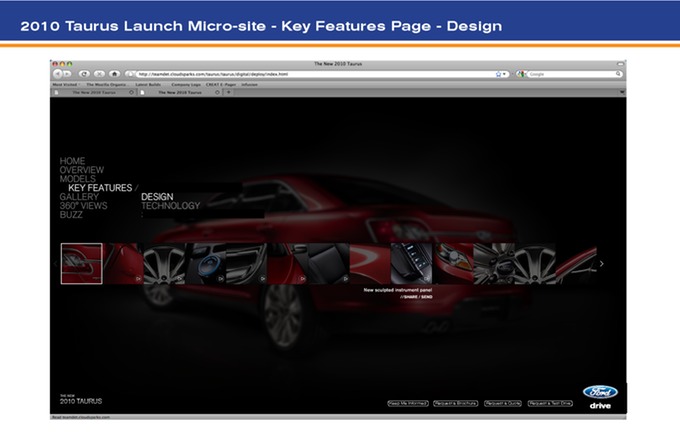
Task: Open the alloy wheel thumbnail
Action: [x=164, y=264]
